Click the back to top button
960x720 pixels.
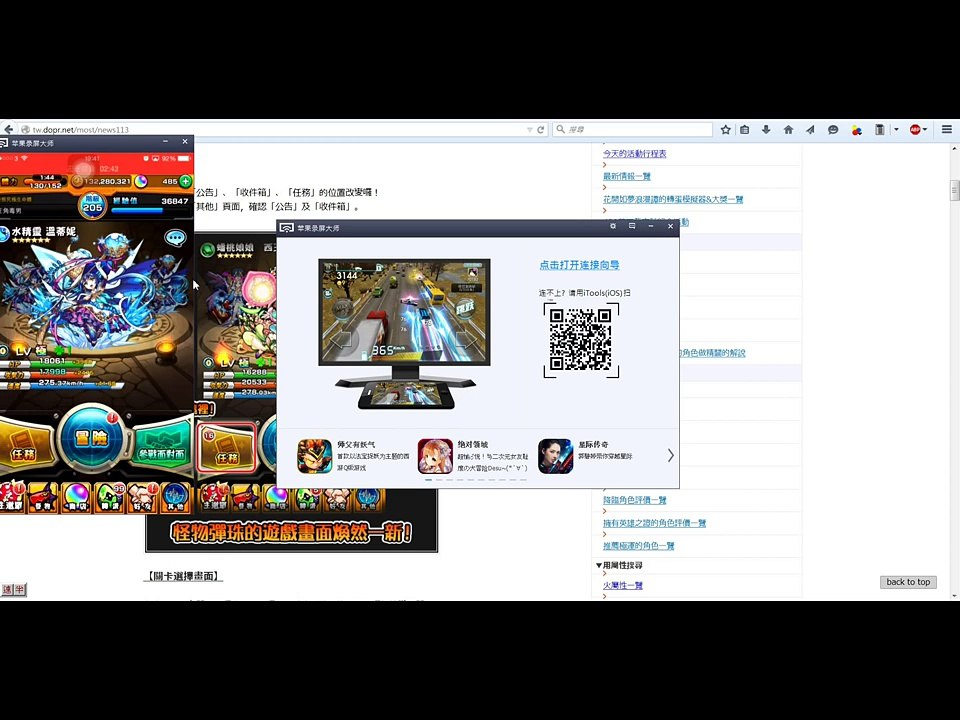pyautogui.click(x=908, y=582)
